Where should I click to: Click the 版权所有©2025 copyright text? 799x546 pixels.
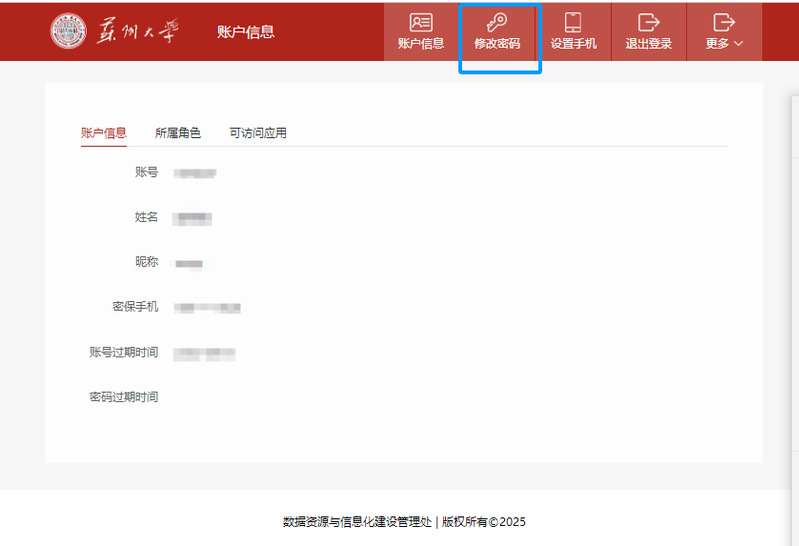[x=484, y=521]
